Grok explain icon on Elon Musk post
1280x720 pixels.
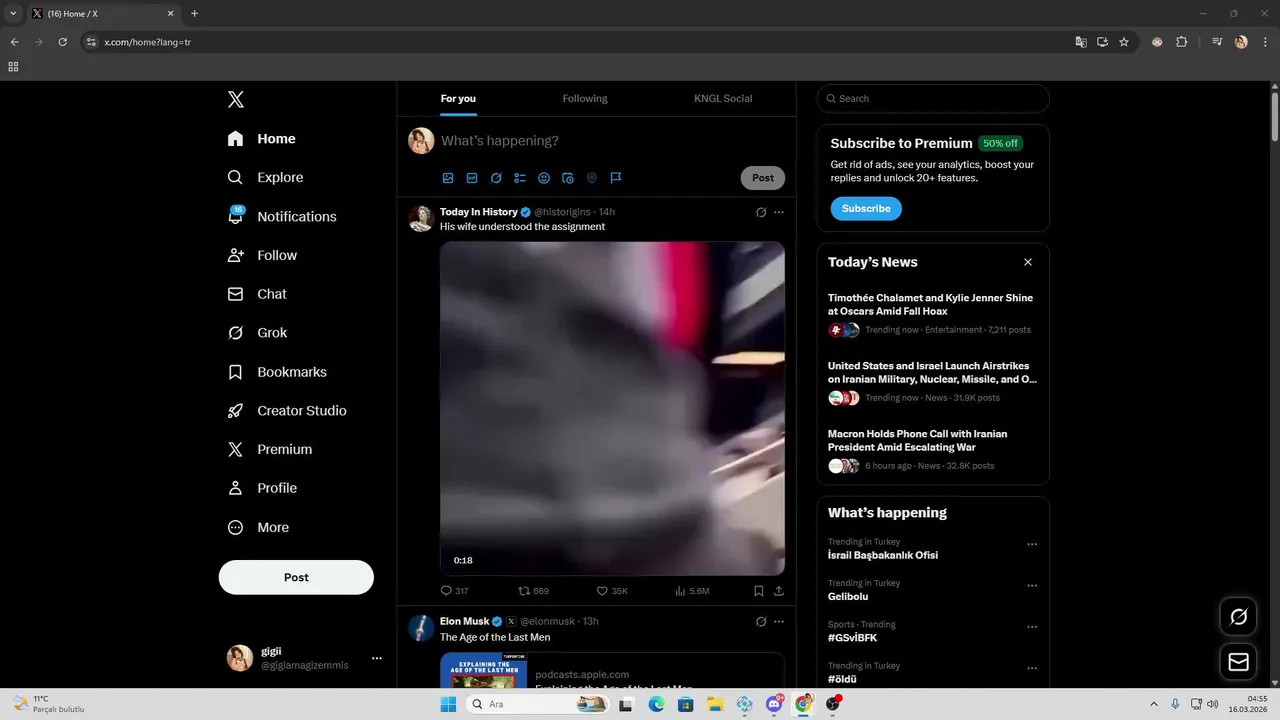(761, 621)
